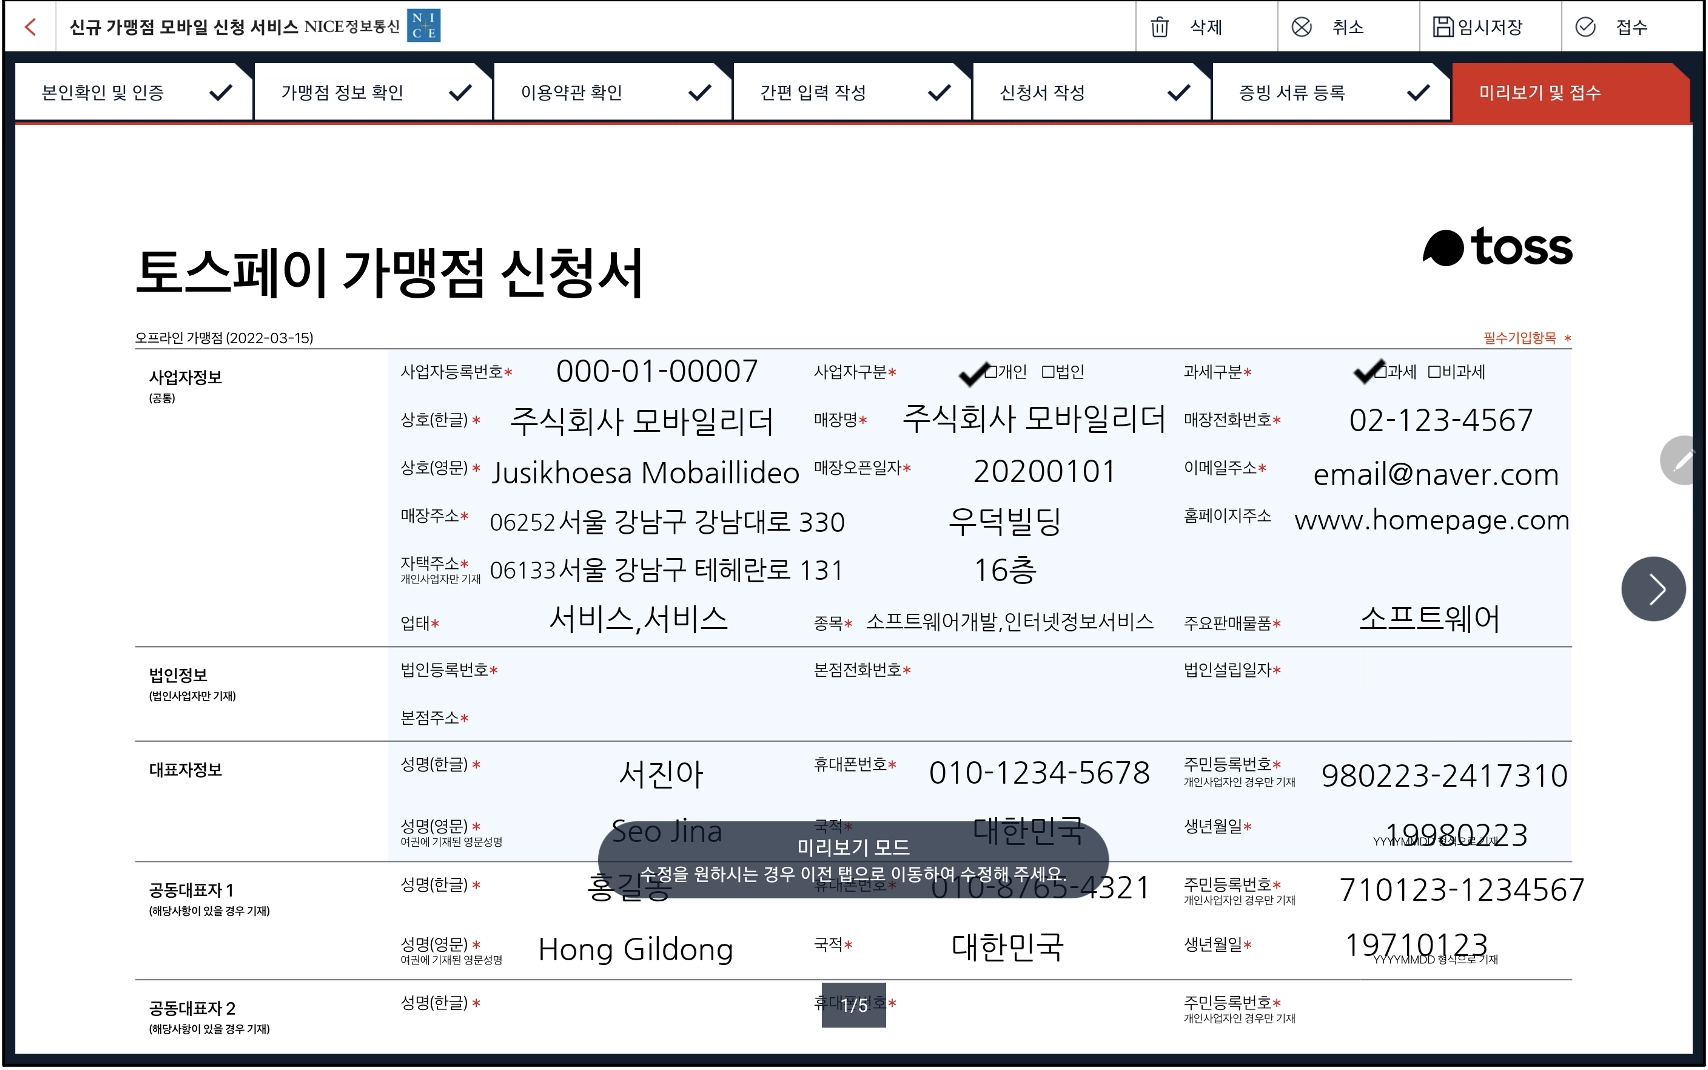
Task: Click the Korean business name next to 상호(한글)
Action: [x=642, y=421]
